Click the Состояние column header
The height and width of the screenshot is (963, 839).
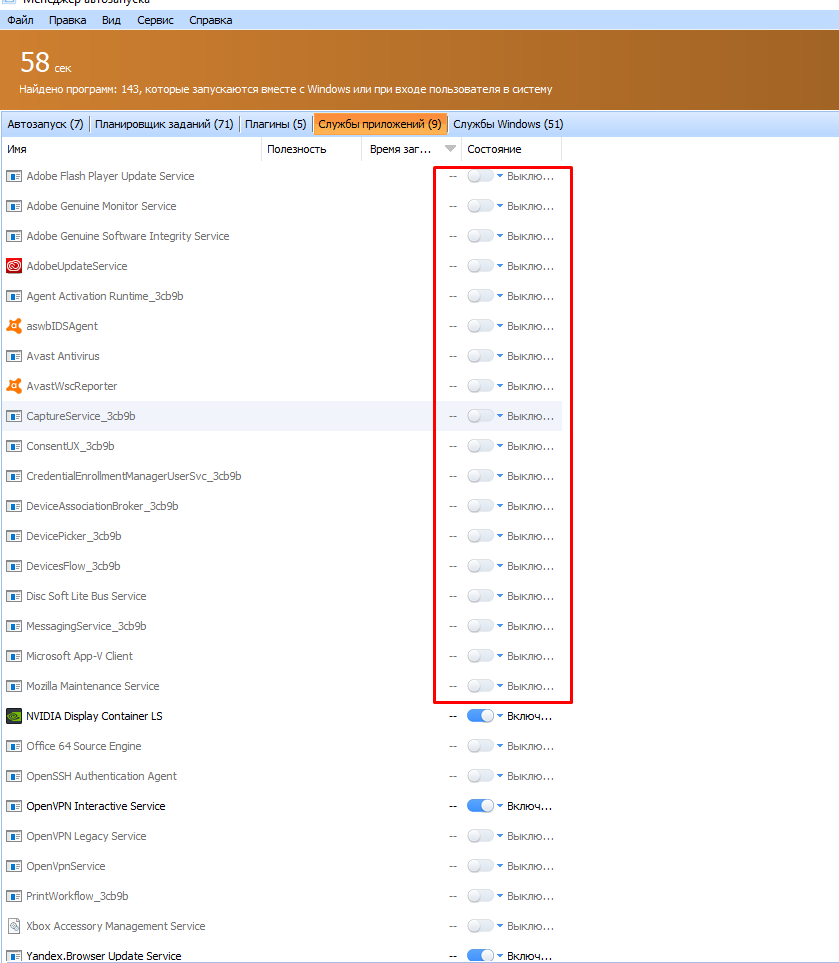(494, 149)
